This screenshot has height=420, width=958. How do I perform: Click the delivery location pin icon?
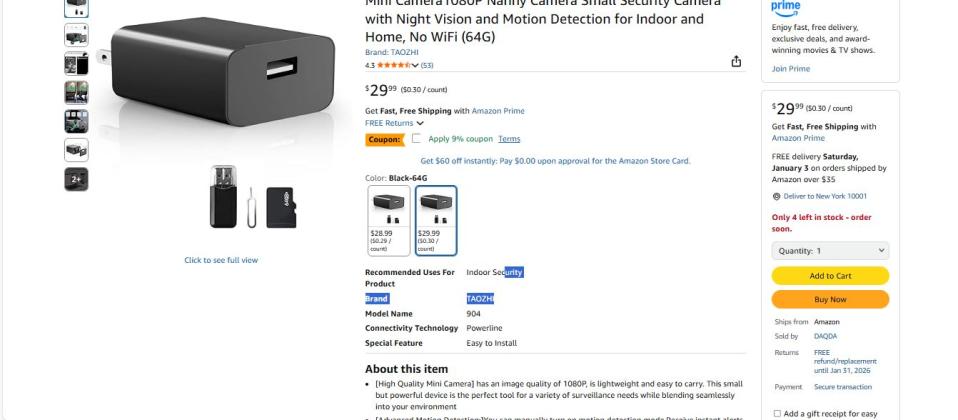[776, 196]
